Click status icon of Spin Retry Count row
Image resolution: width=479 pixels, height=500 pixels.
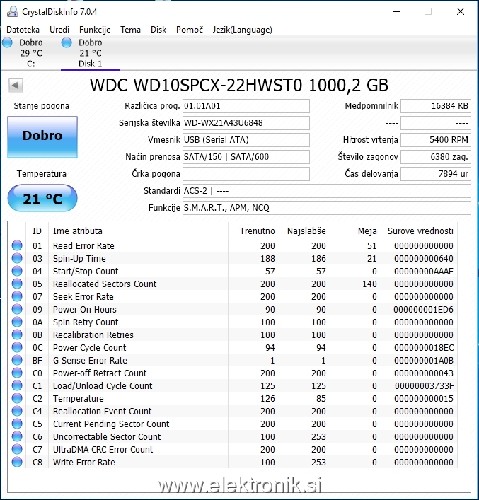17,322
